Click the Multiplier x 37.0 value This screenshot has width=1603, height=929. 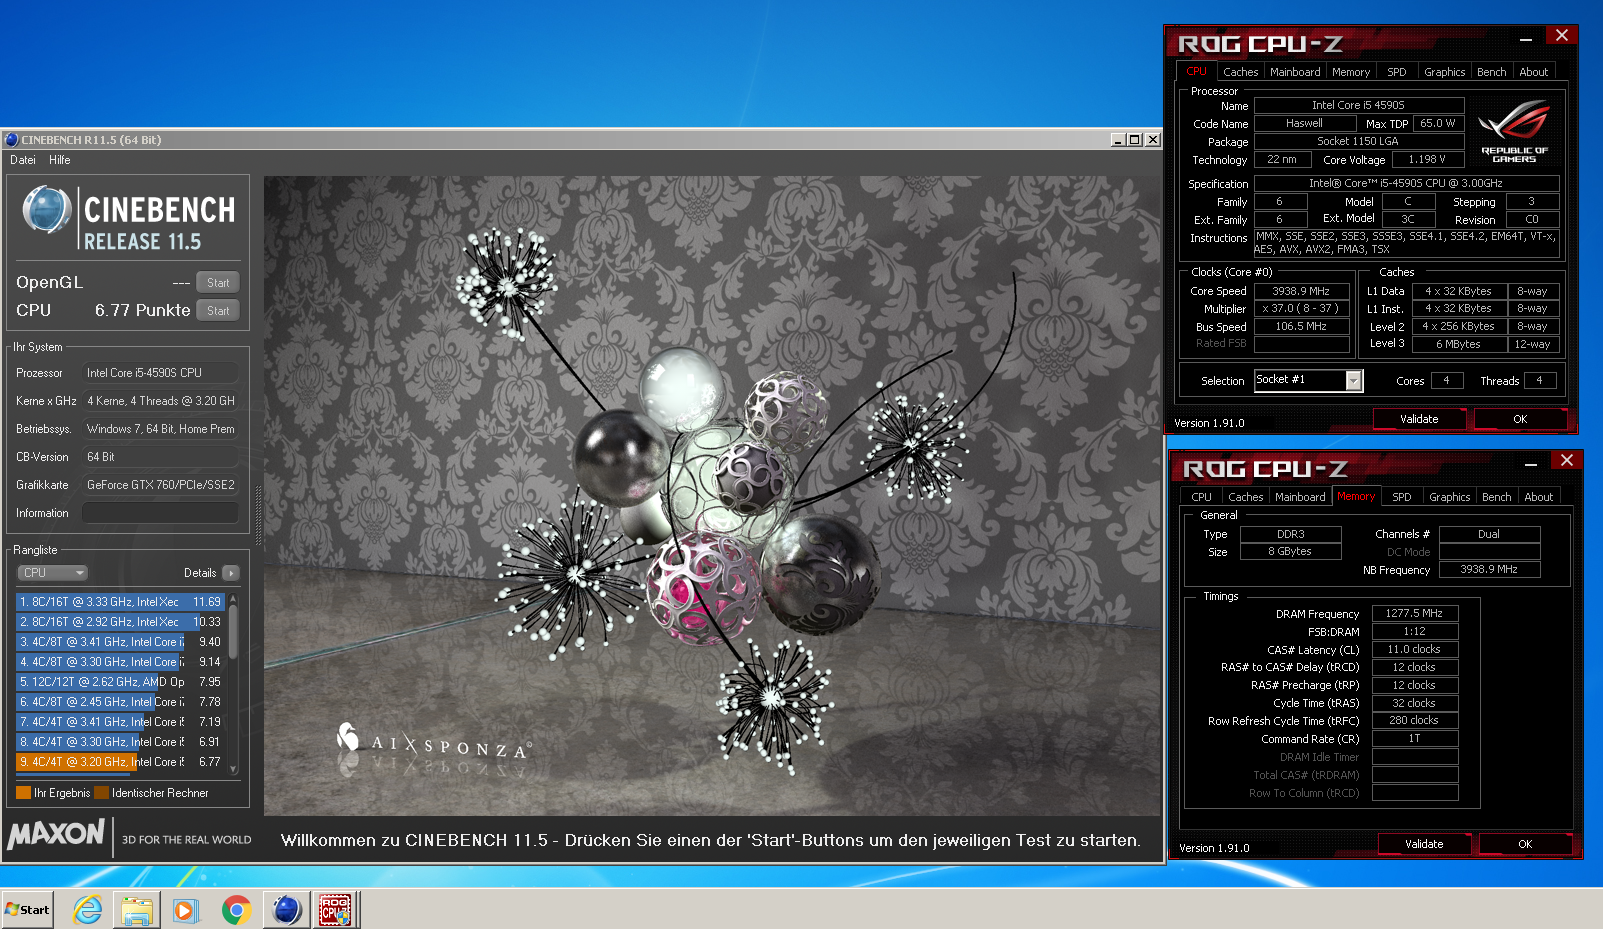[1301, 308]
